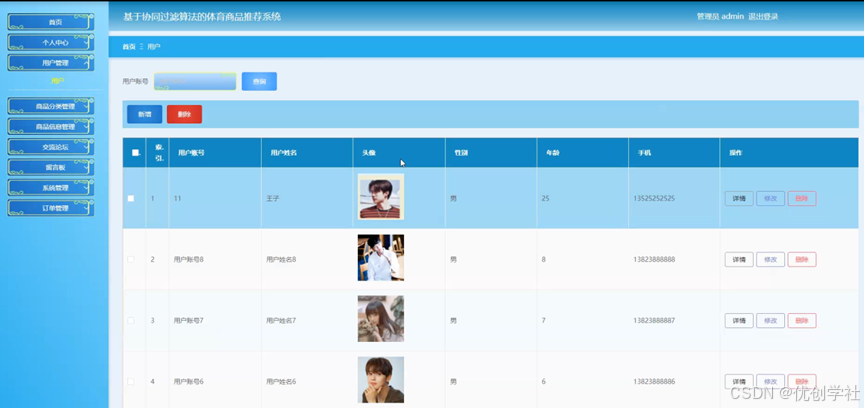Click 删除 in the 用户账号7 row
Screen dimensions: 864x408
coord(802,320)
